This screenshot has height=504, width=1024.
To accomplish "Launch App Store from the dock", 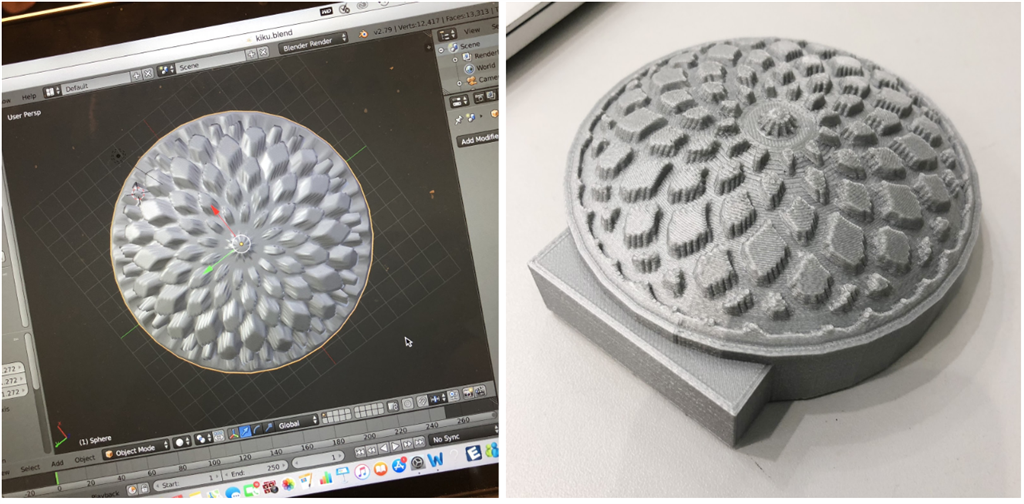I will 399,467.
